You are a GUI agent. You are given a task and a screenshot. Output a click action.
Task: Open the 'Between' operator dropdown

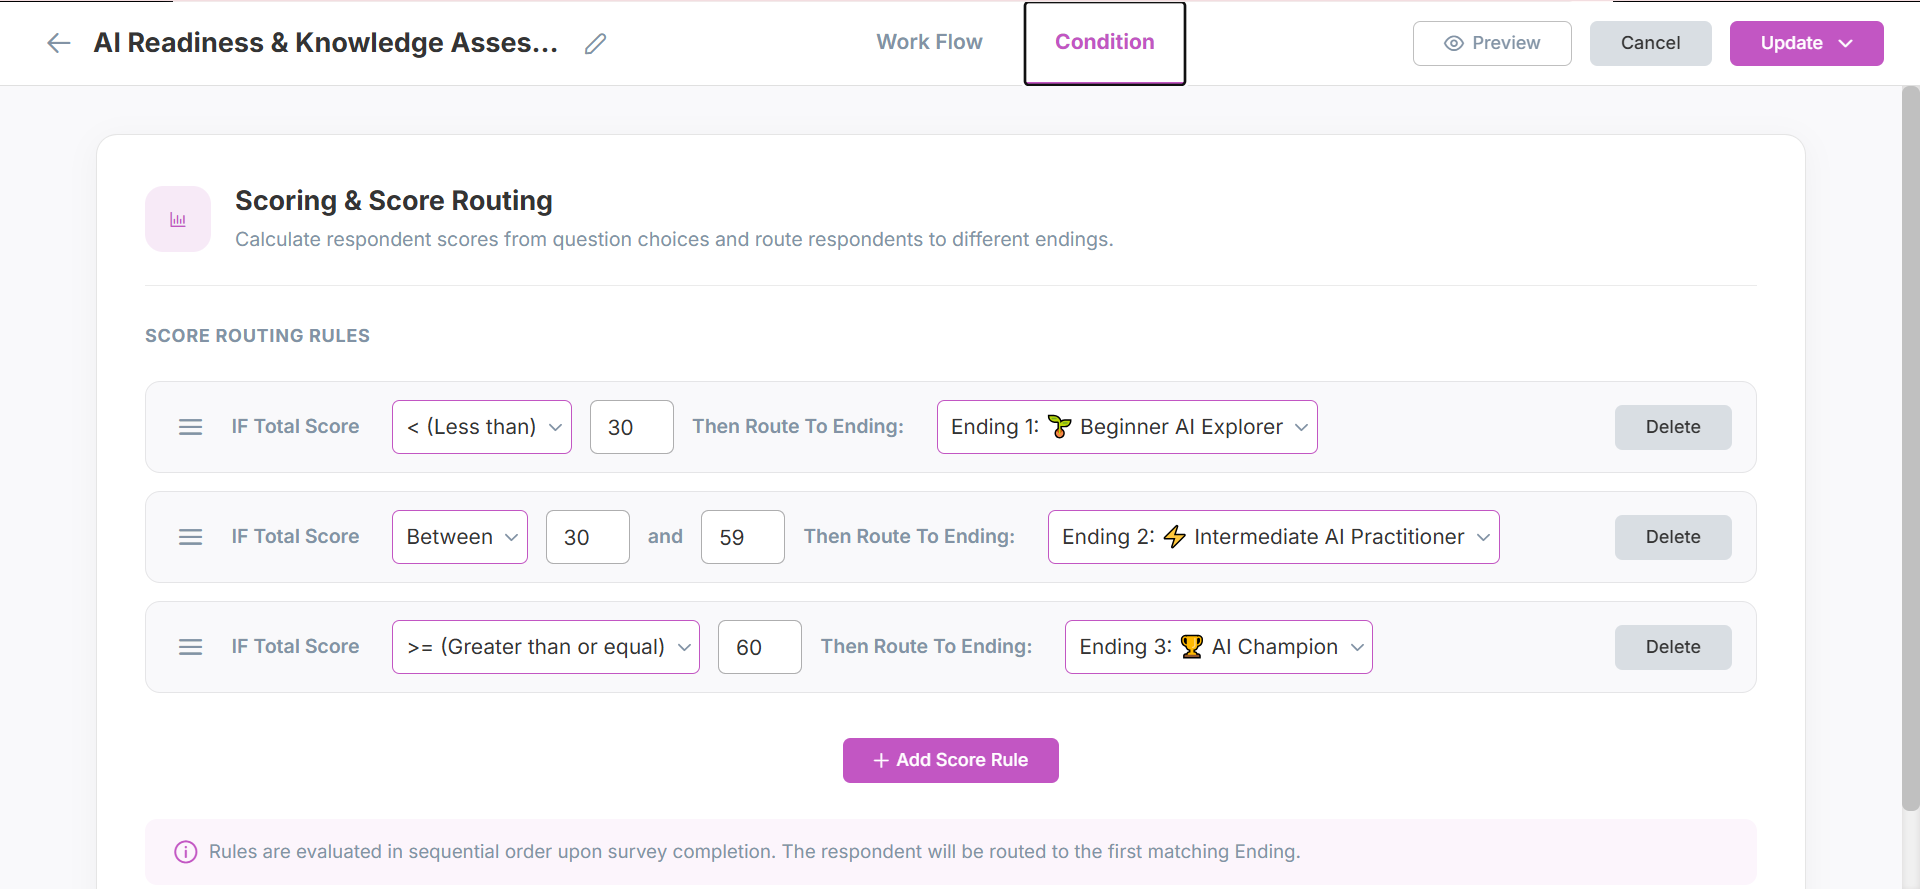coord(460,537)
